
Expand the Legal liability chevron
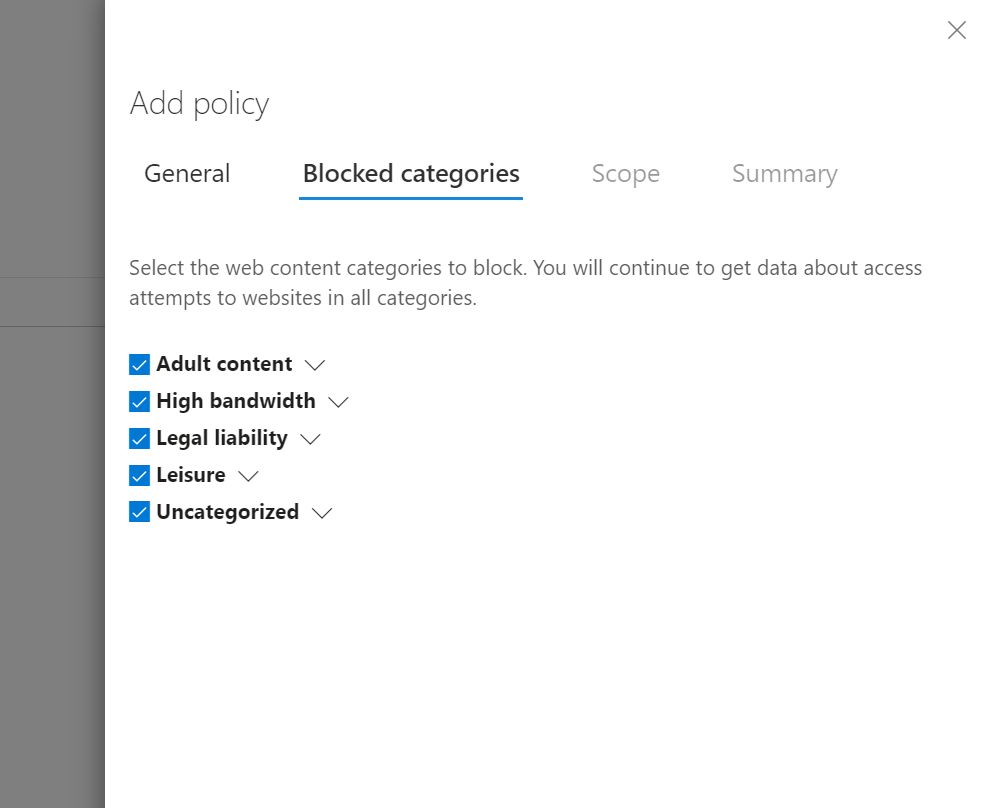(x=310, y=439)
